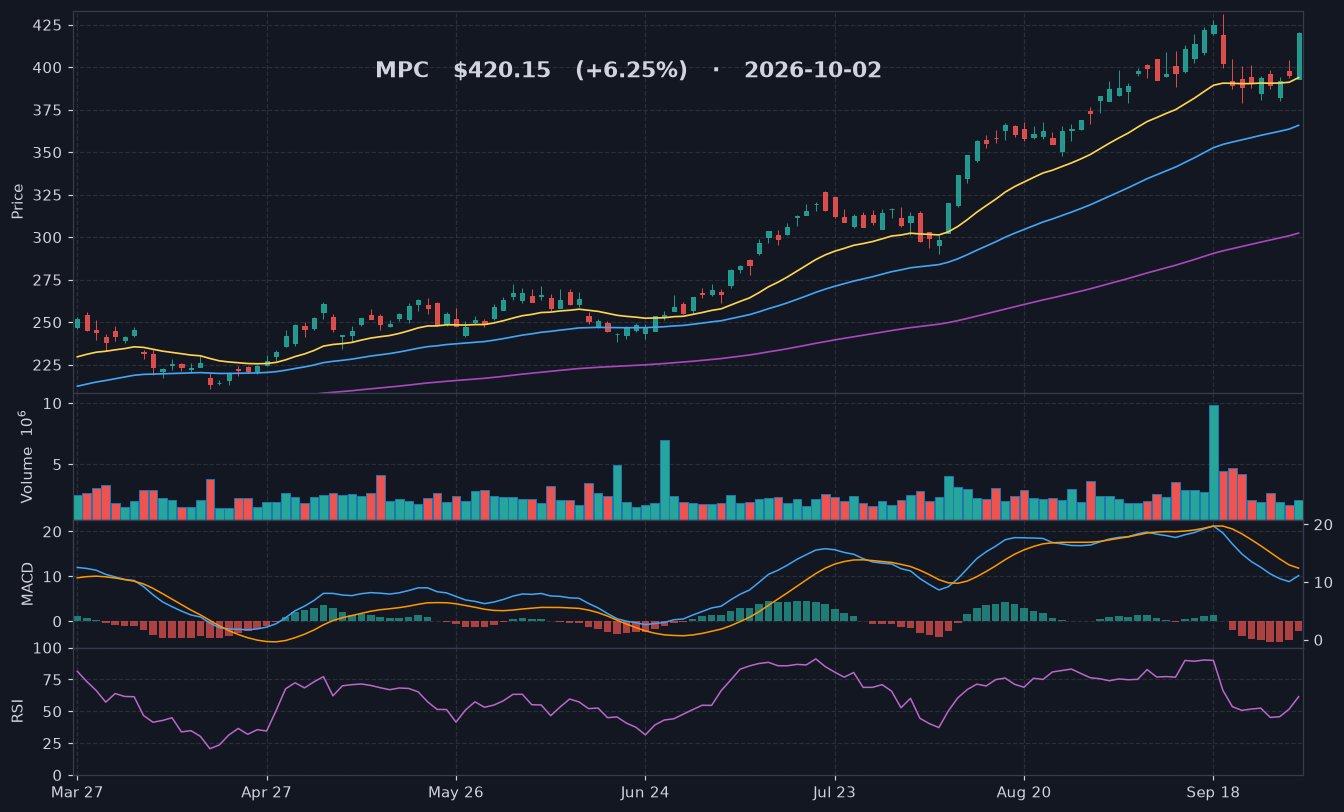Screen dimensions: 1344x812
Task: Select the 350 price tick label
Action: (x=49, y=153)
